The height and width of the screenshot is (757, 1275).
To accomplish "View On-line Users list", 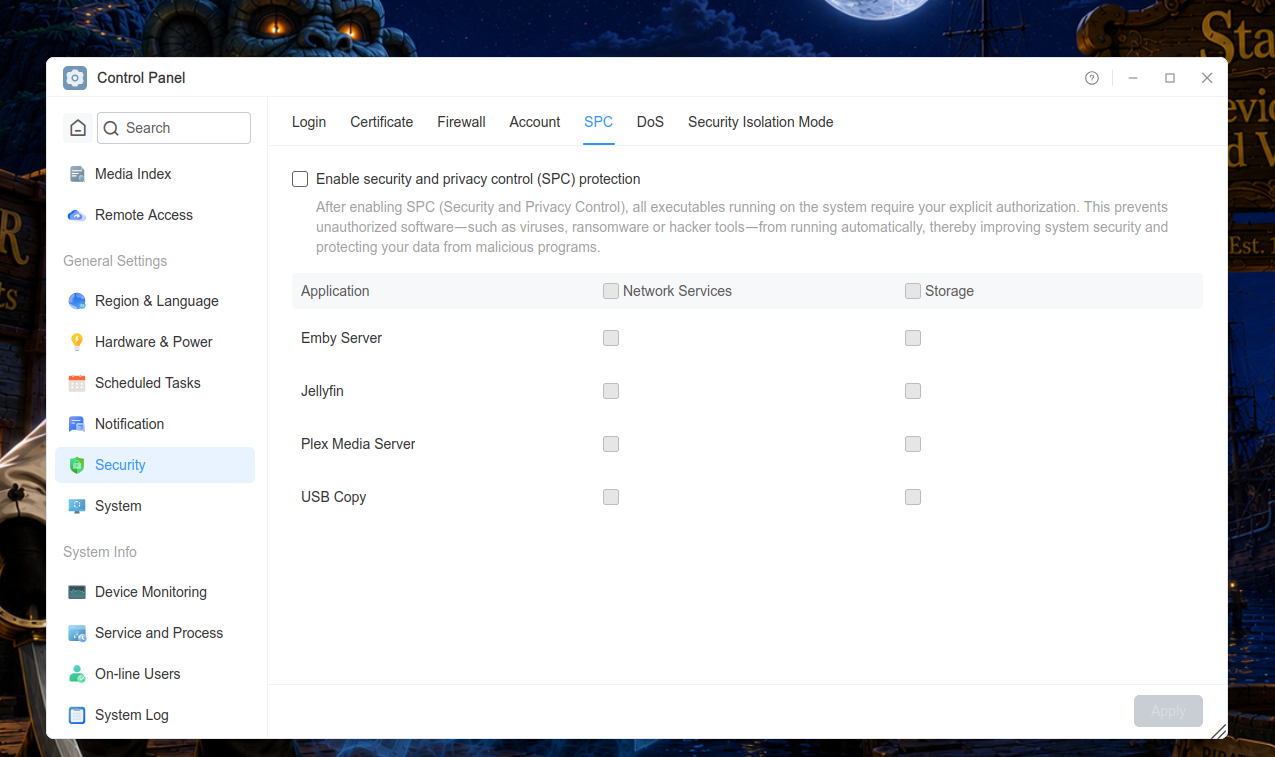I will point(155,674).
